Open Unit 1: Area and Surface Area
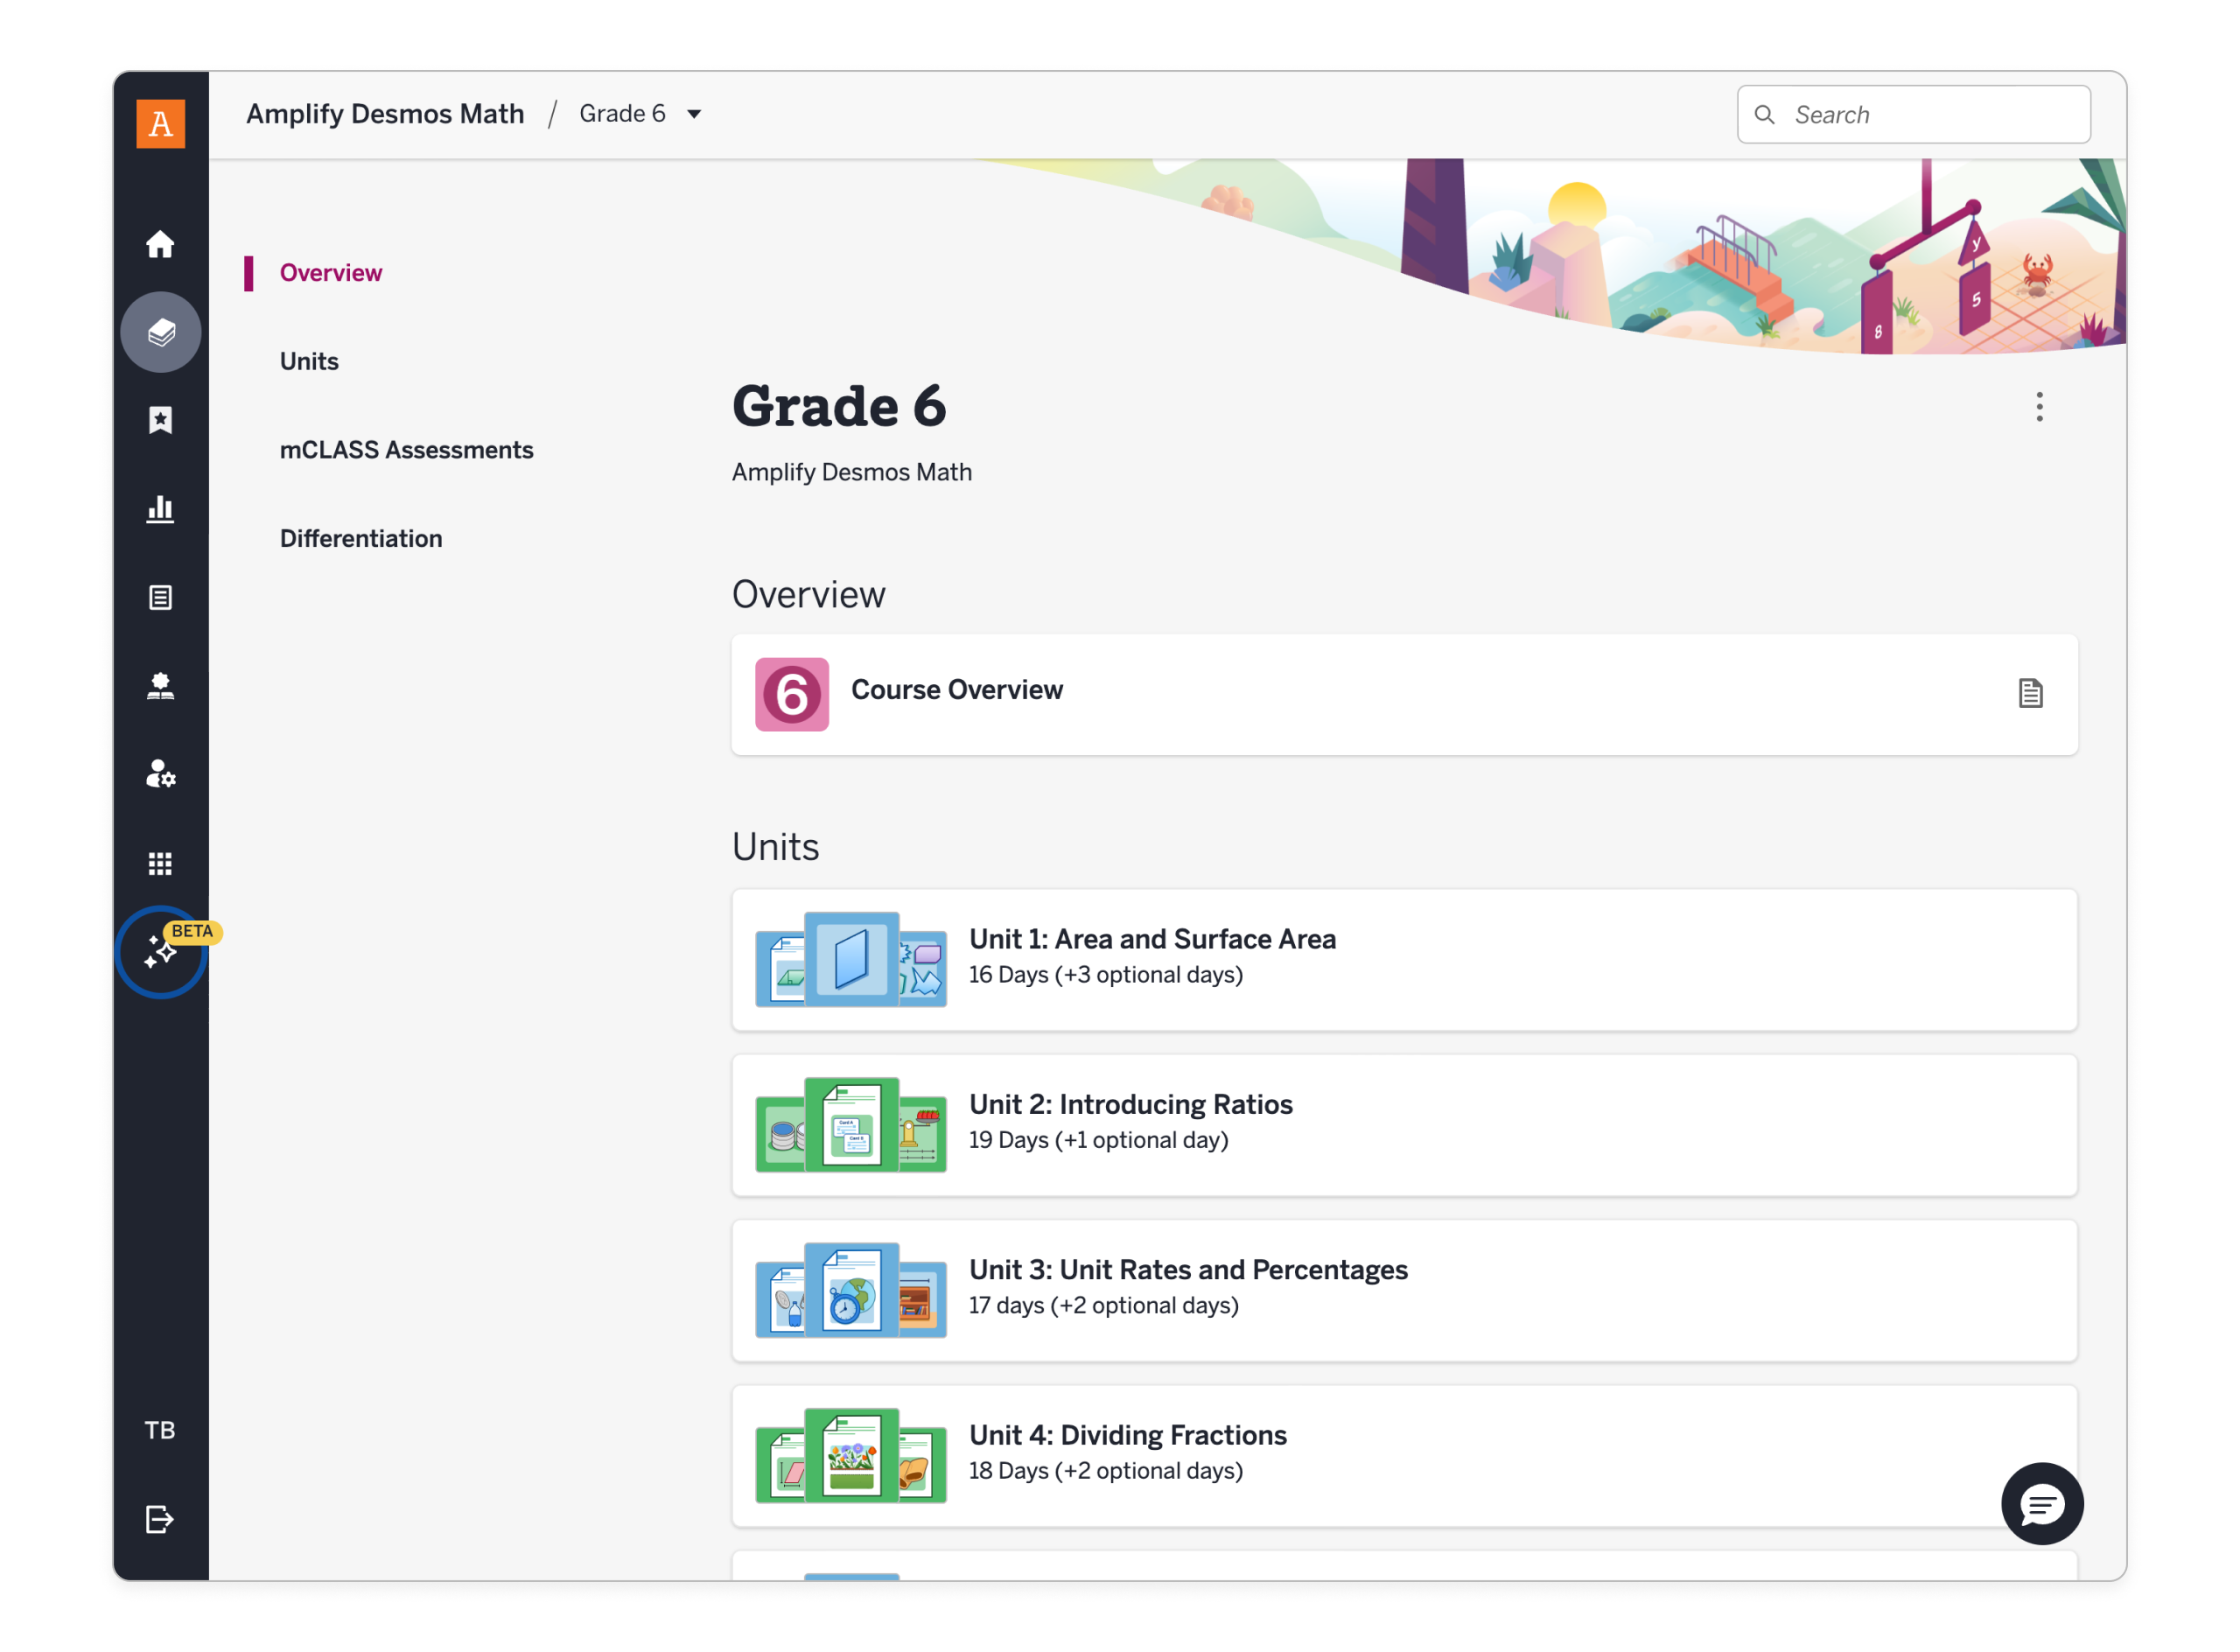Viewport: 2240px width, 1652px height. click(1407, 962)
